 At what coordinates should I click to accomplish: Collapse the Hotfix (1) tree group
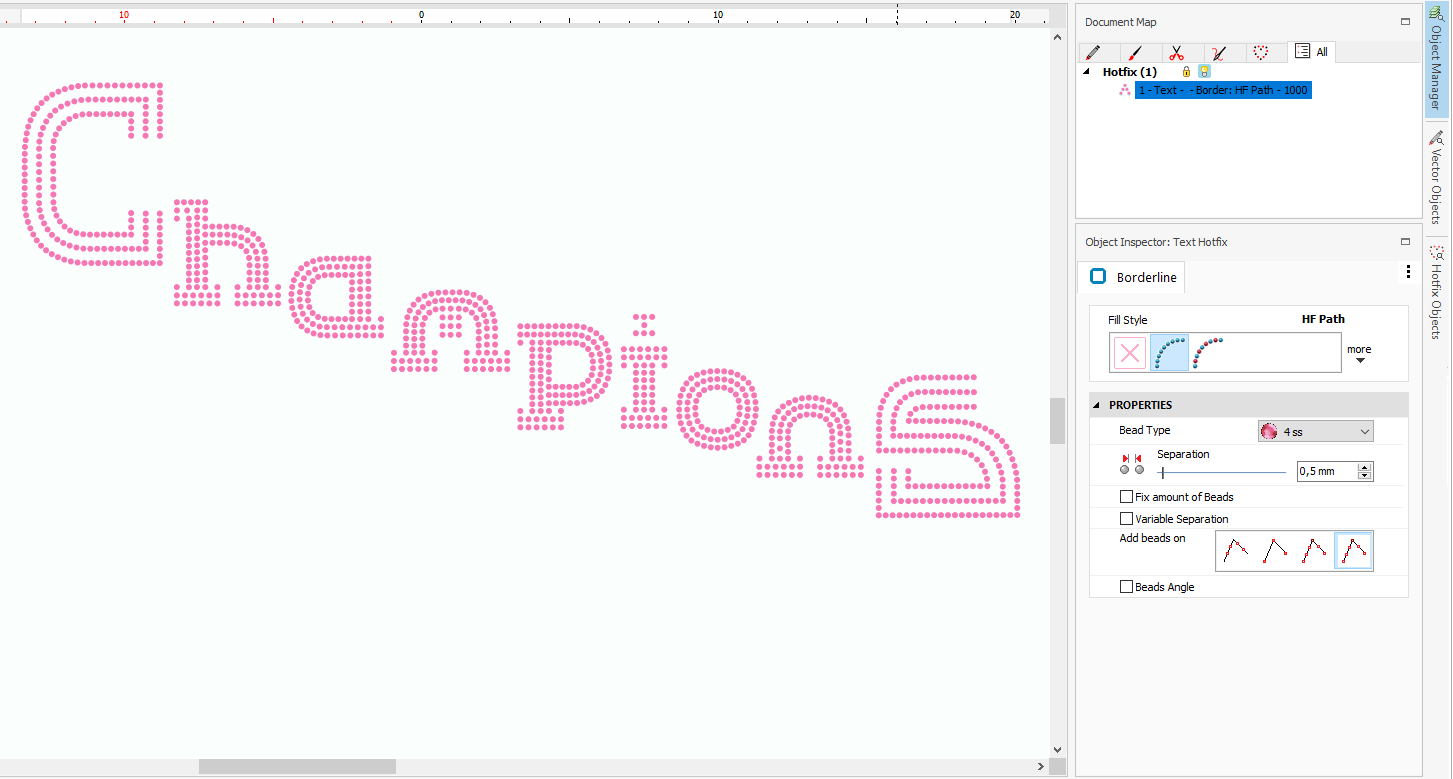point(1087,72)
